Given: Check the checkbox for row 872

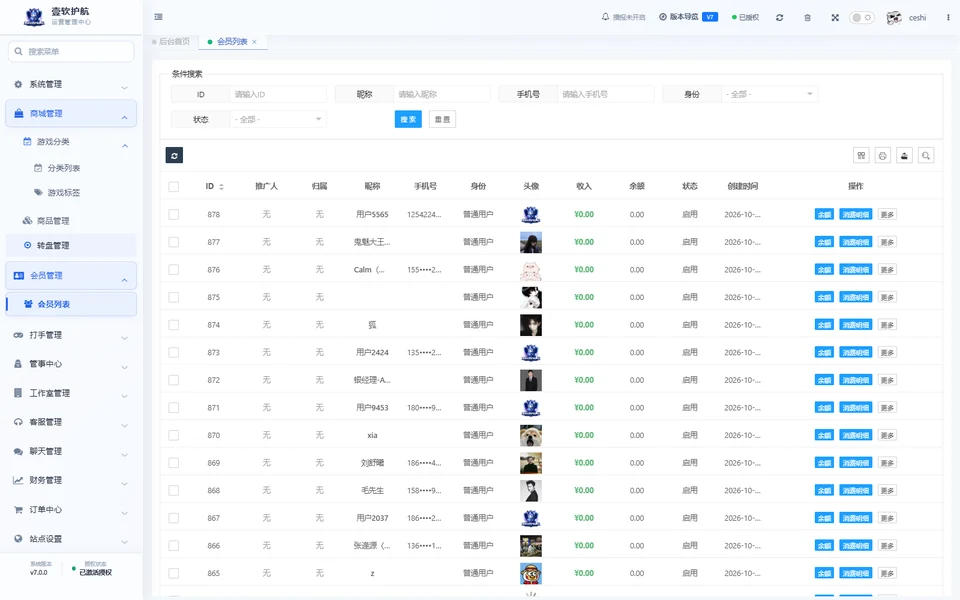Looking at the screenshot, I should pyautogui.click(x=174, y=380).
